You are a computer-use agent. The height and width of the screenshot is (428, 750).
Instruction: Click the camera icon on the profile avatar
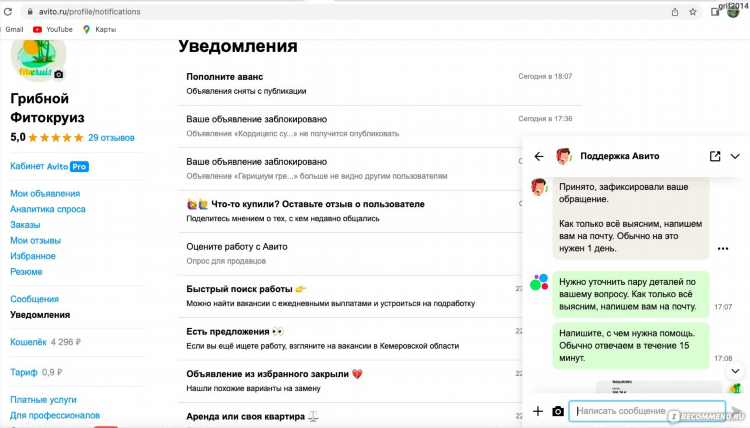(58, 74)
